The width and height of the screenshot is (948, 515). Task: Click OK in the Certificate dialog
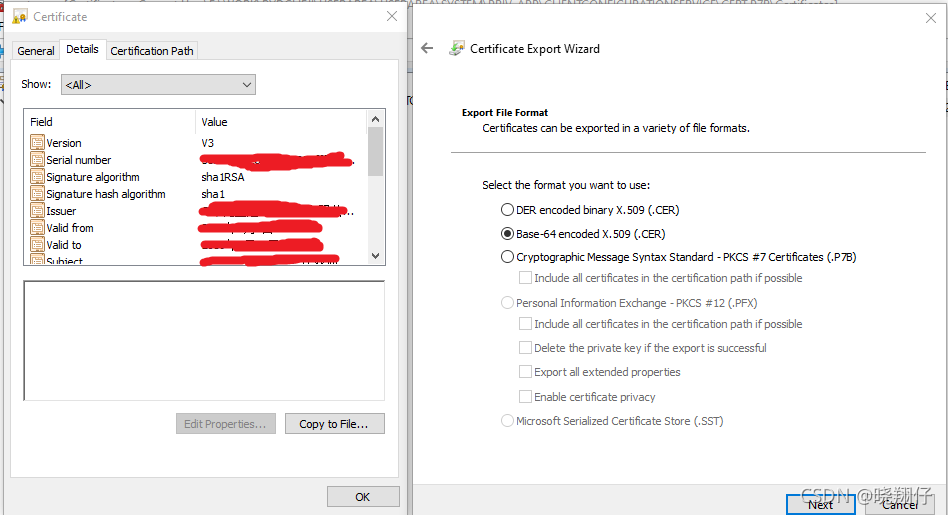coord(363,497)
